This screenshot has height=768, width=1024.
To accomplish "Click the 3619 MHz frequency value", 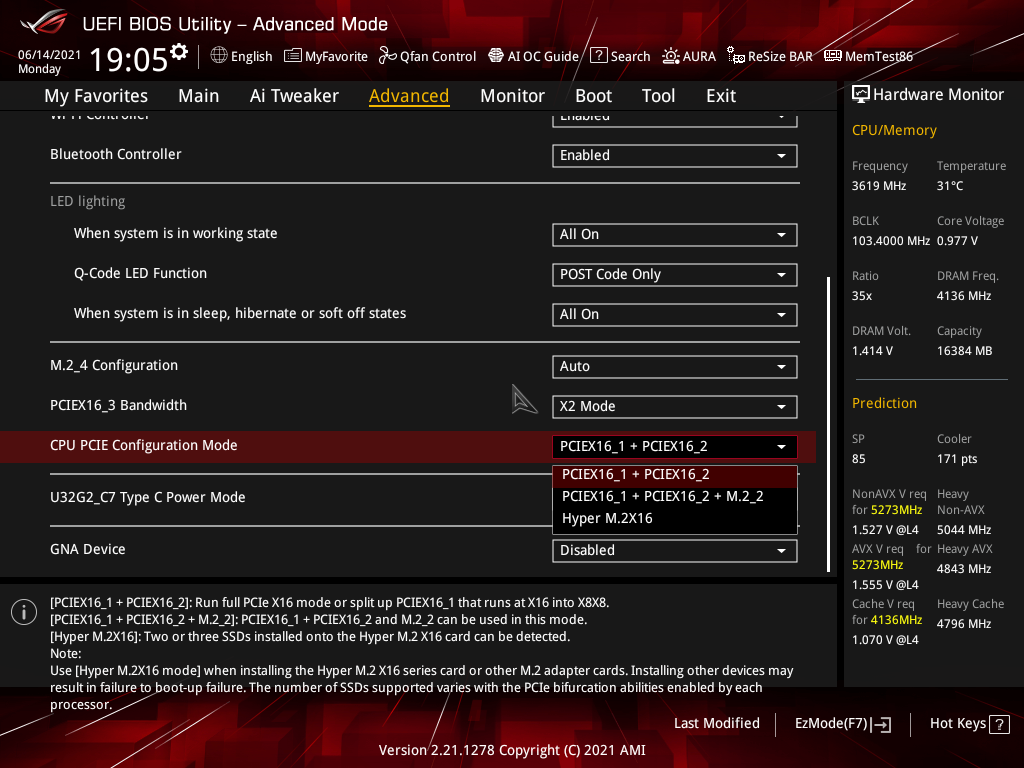I will pyautogui.click(x=878, y=186).
